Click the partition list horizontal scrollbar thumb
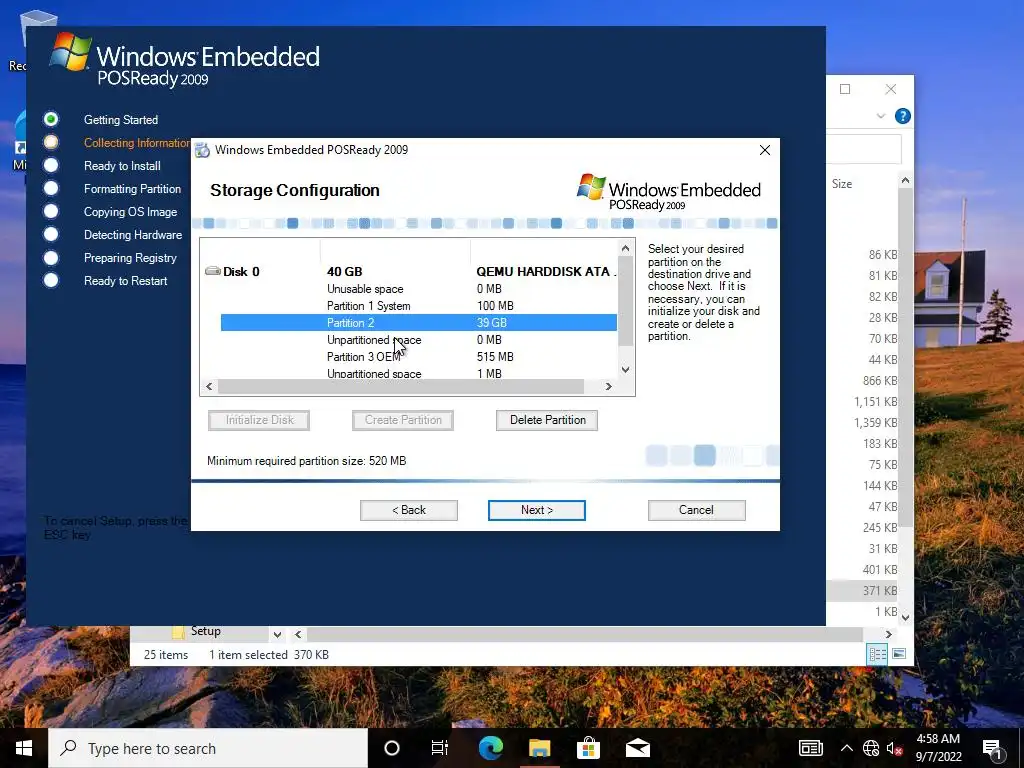1024x768 pixels. [401, 387]
